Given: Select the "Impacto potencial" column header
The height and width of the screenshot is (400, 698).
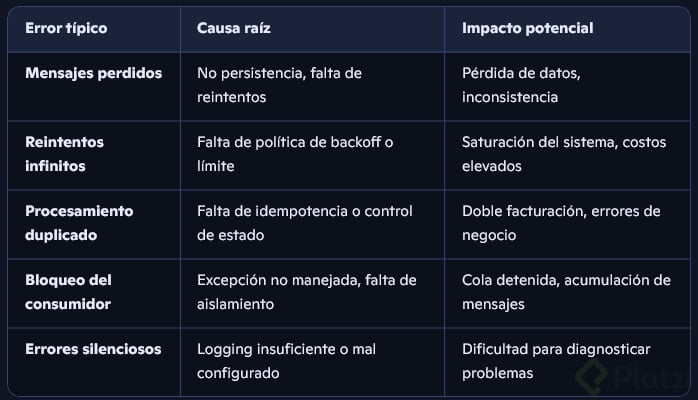Looking at the screenshot, I should [527, 28].
